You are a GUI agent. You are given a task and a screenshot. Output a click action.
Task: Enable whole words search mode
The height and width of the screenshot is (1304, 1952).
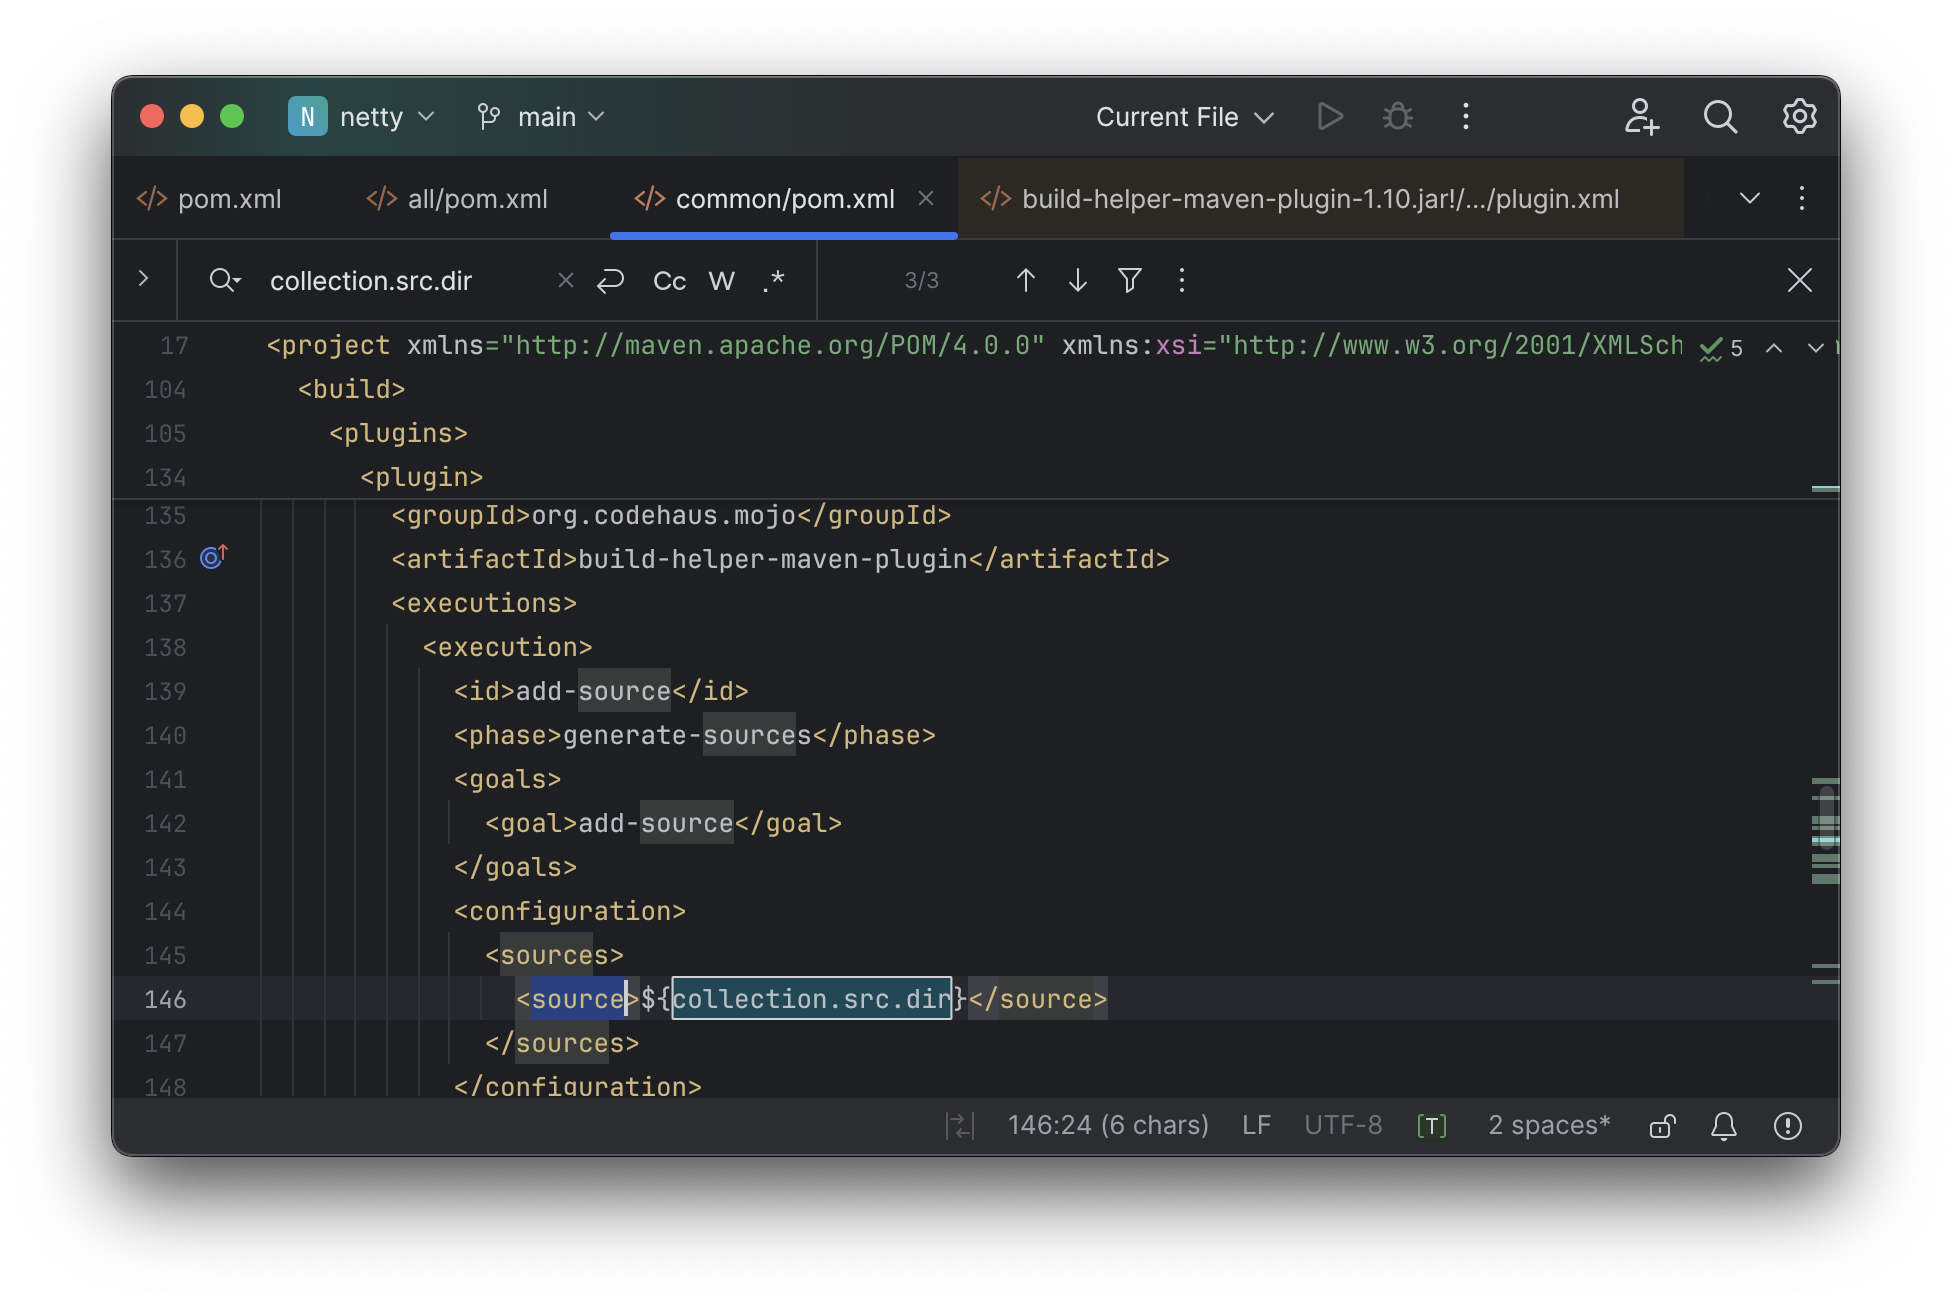pos(721,280)
